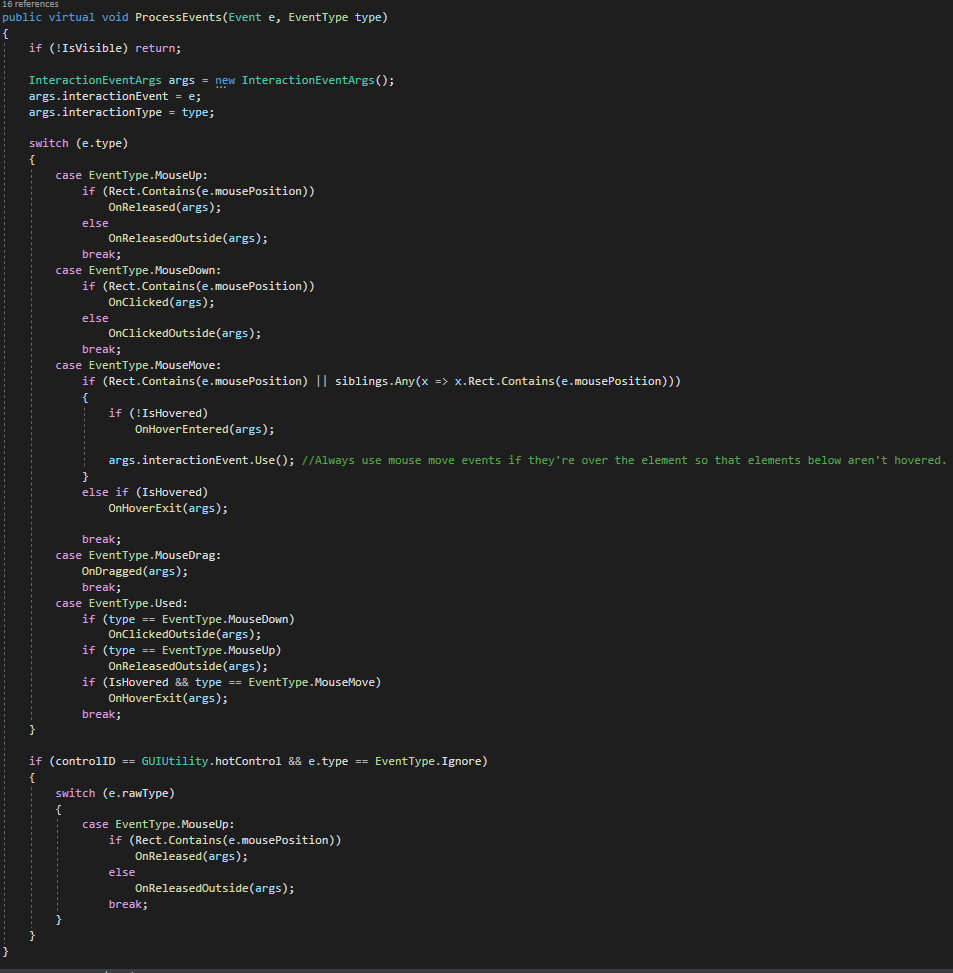Click 'case EventType.MouseMove:' label

138,365
